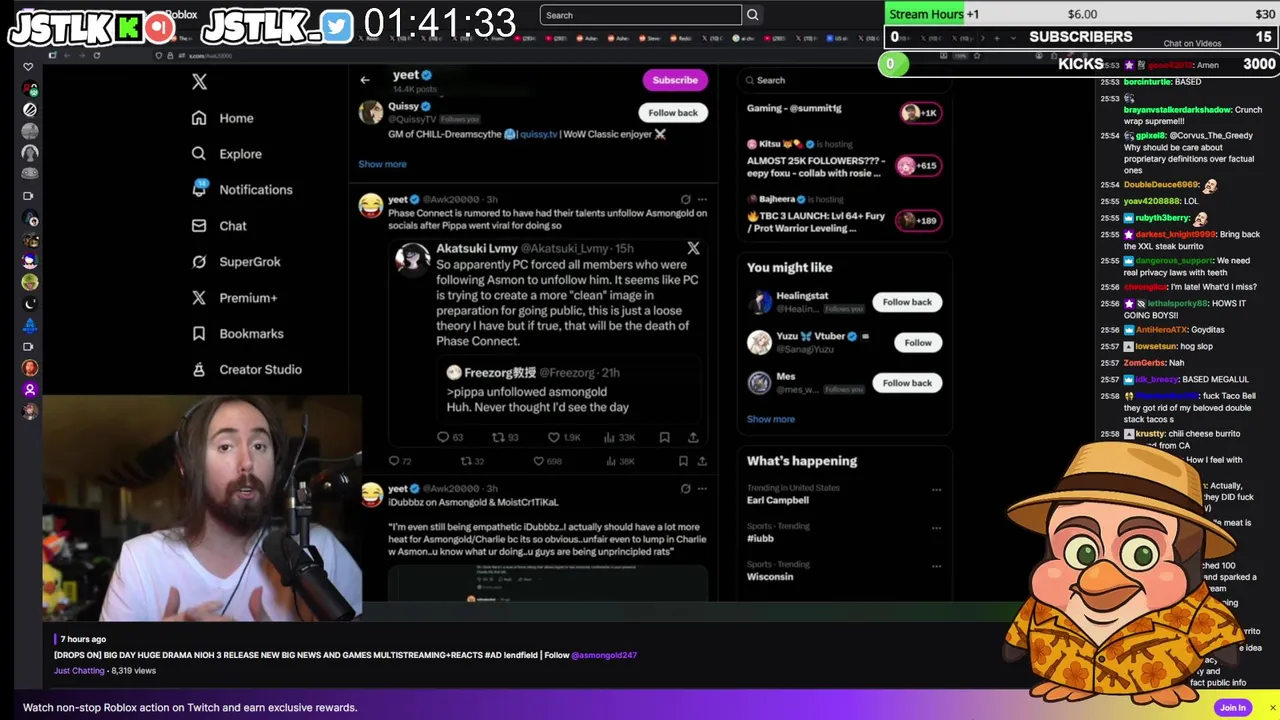The image size is (1280, 720).
Task: Click the Notifications bell icon
Action: pyautogui.click(x=199, y=190)
